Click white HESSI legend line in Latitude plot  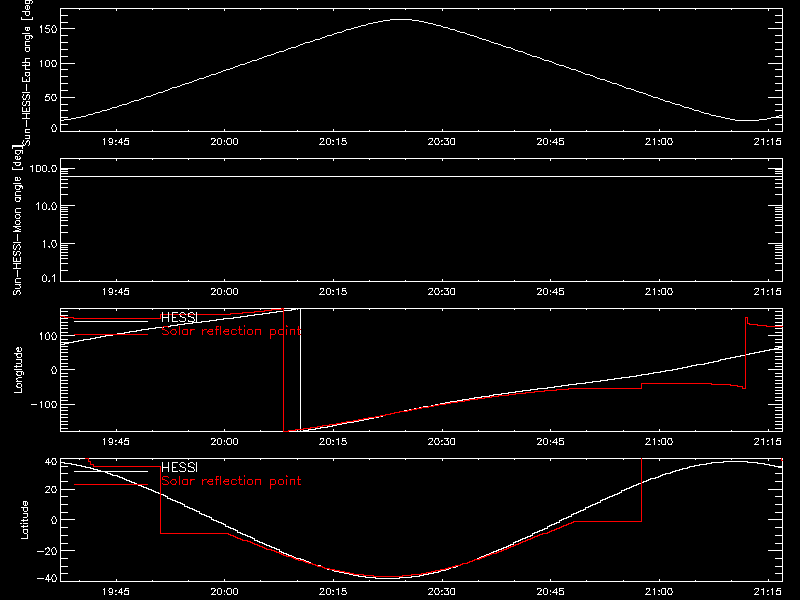point(111,471)
